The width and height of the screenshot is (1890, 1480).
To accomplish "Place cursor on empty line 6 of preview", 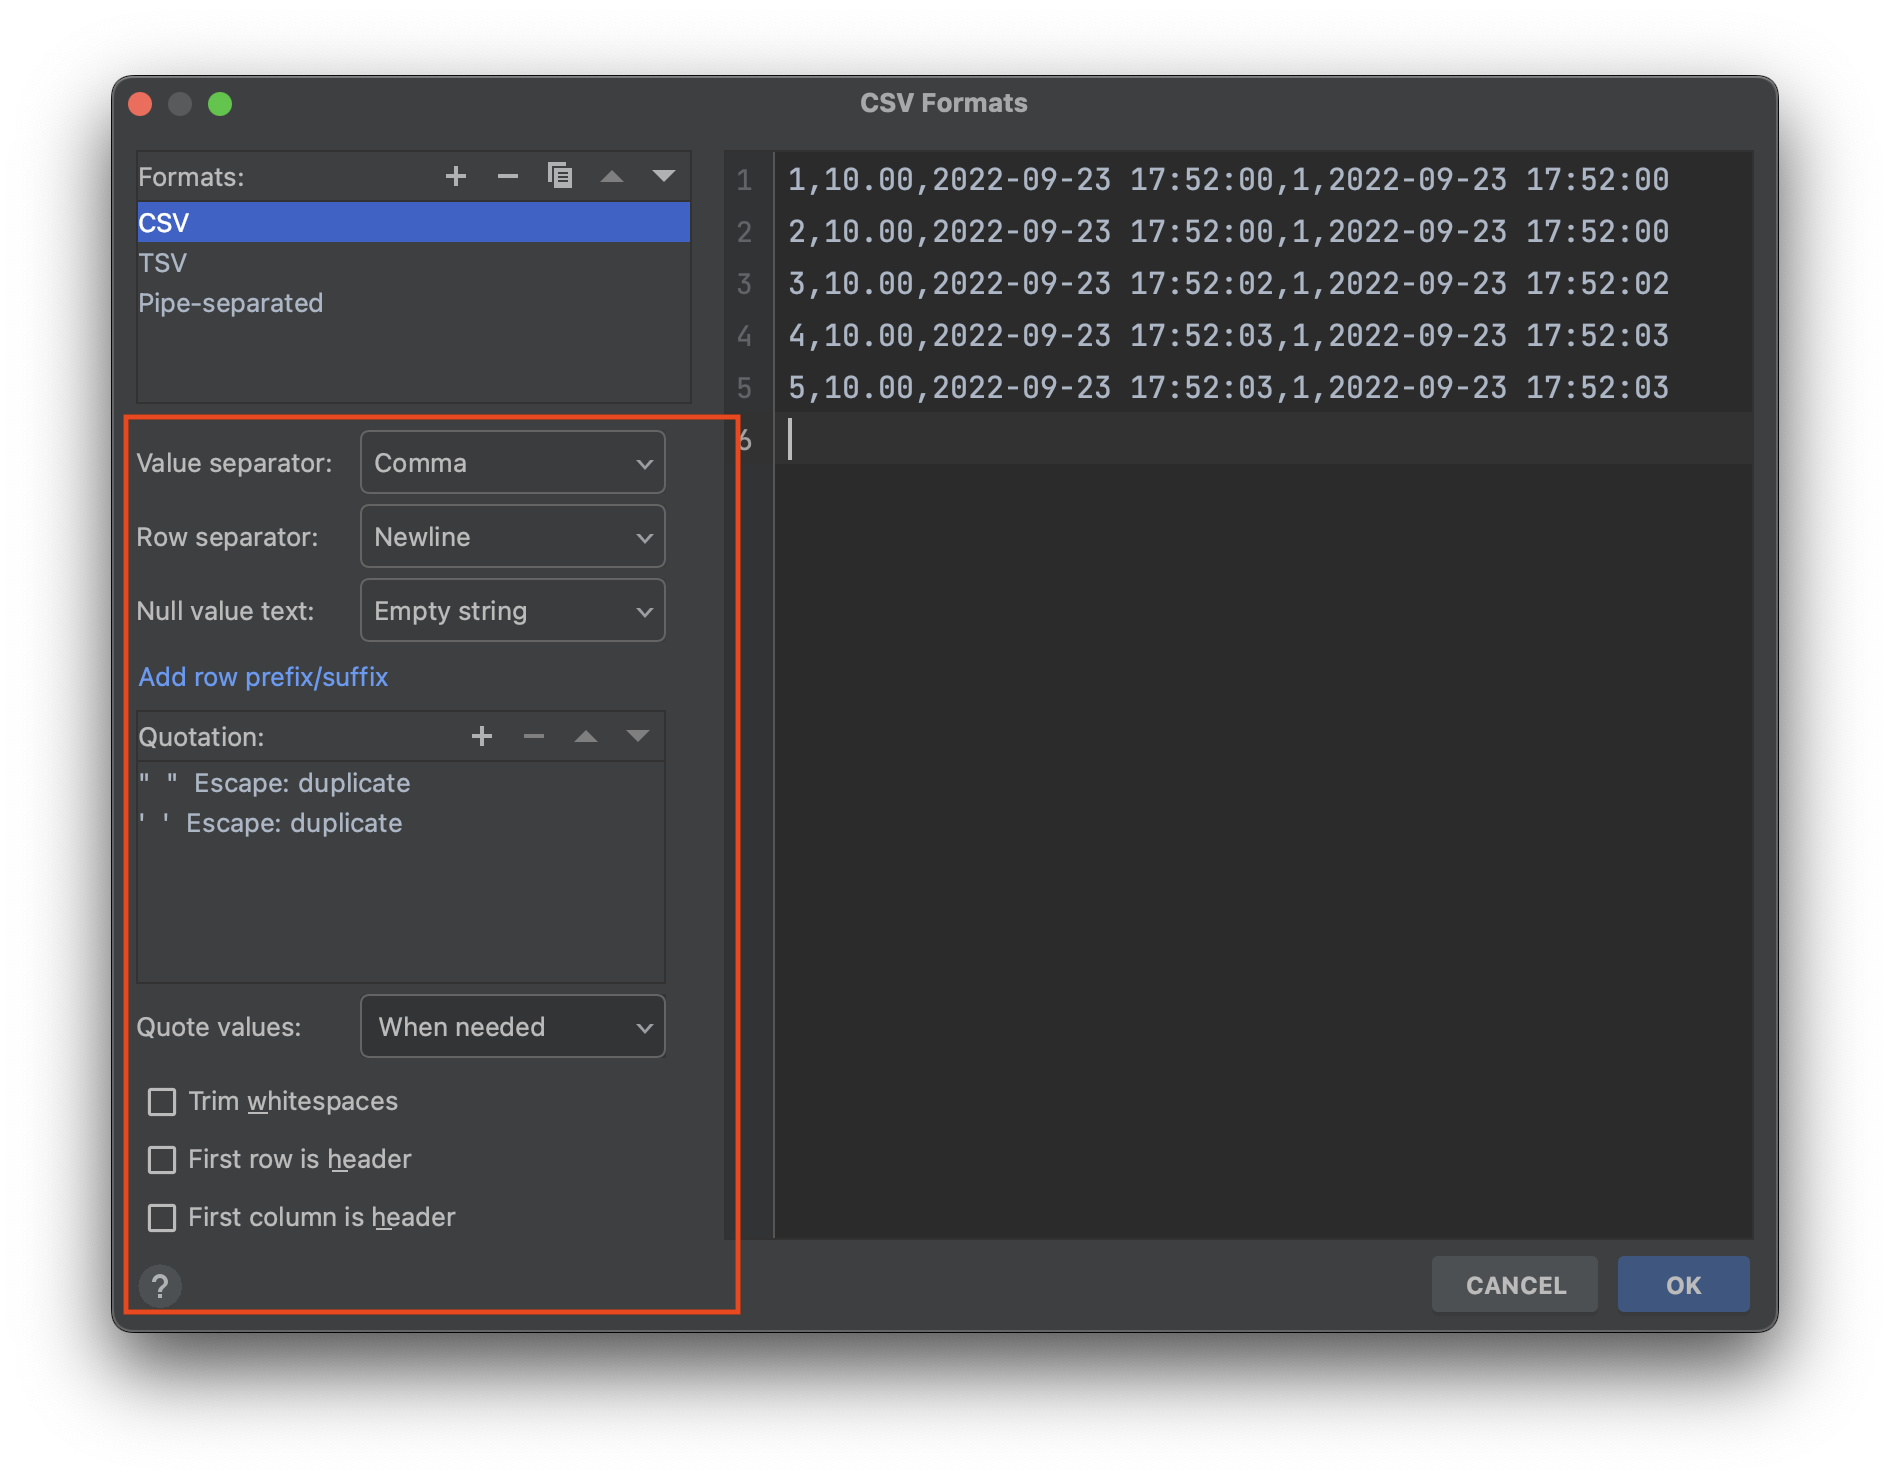I will coord(1264,439).
